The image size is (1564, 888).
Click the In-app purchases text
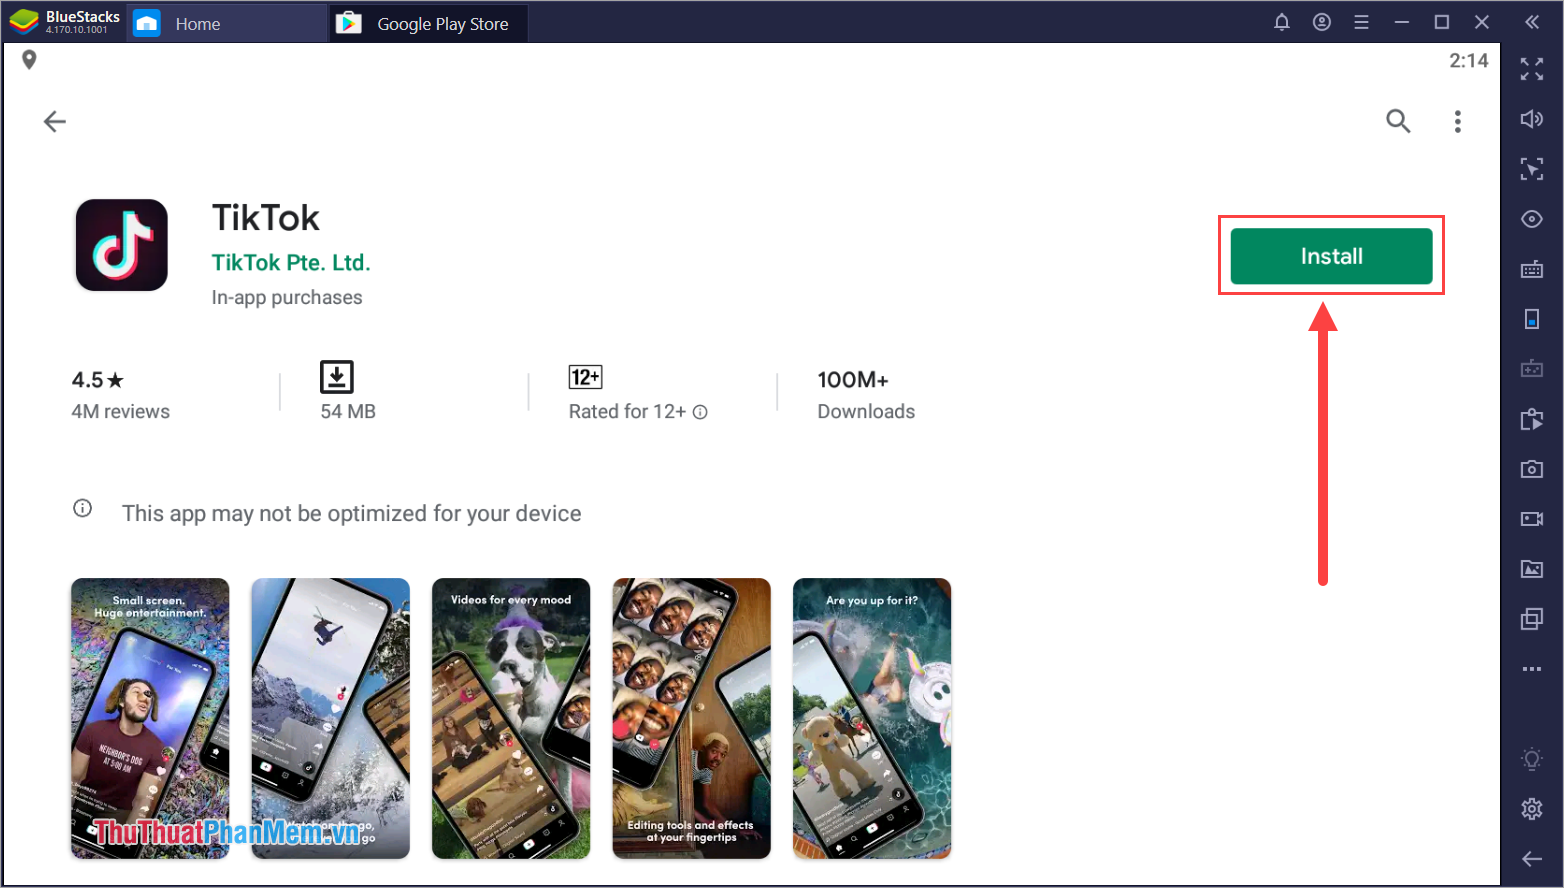[x=287, y=297]
